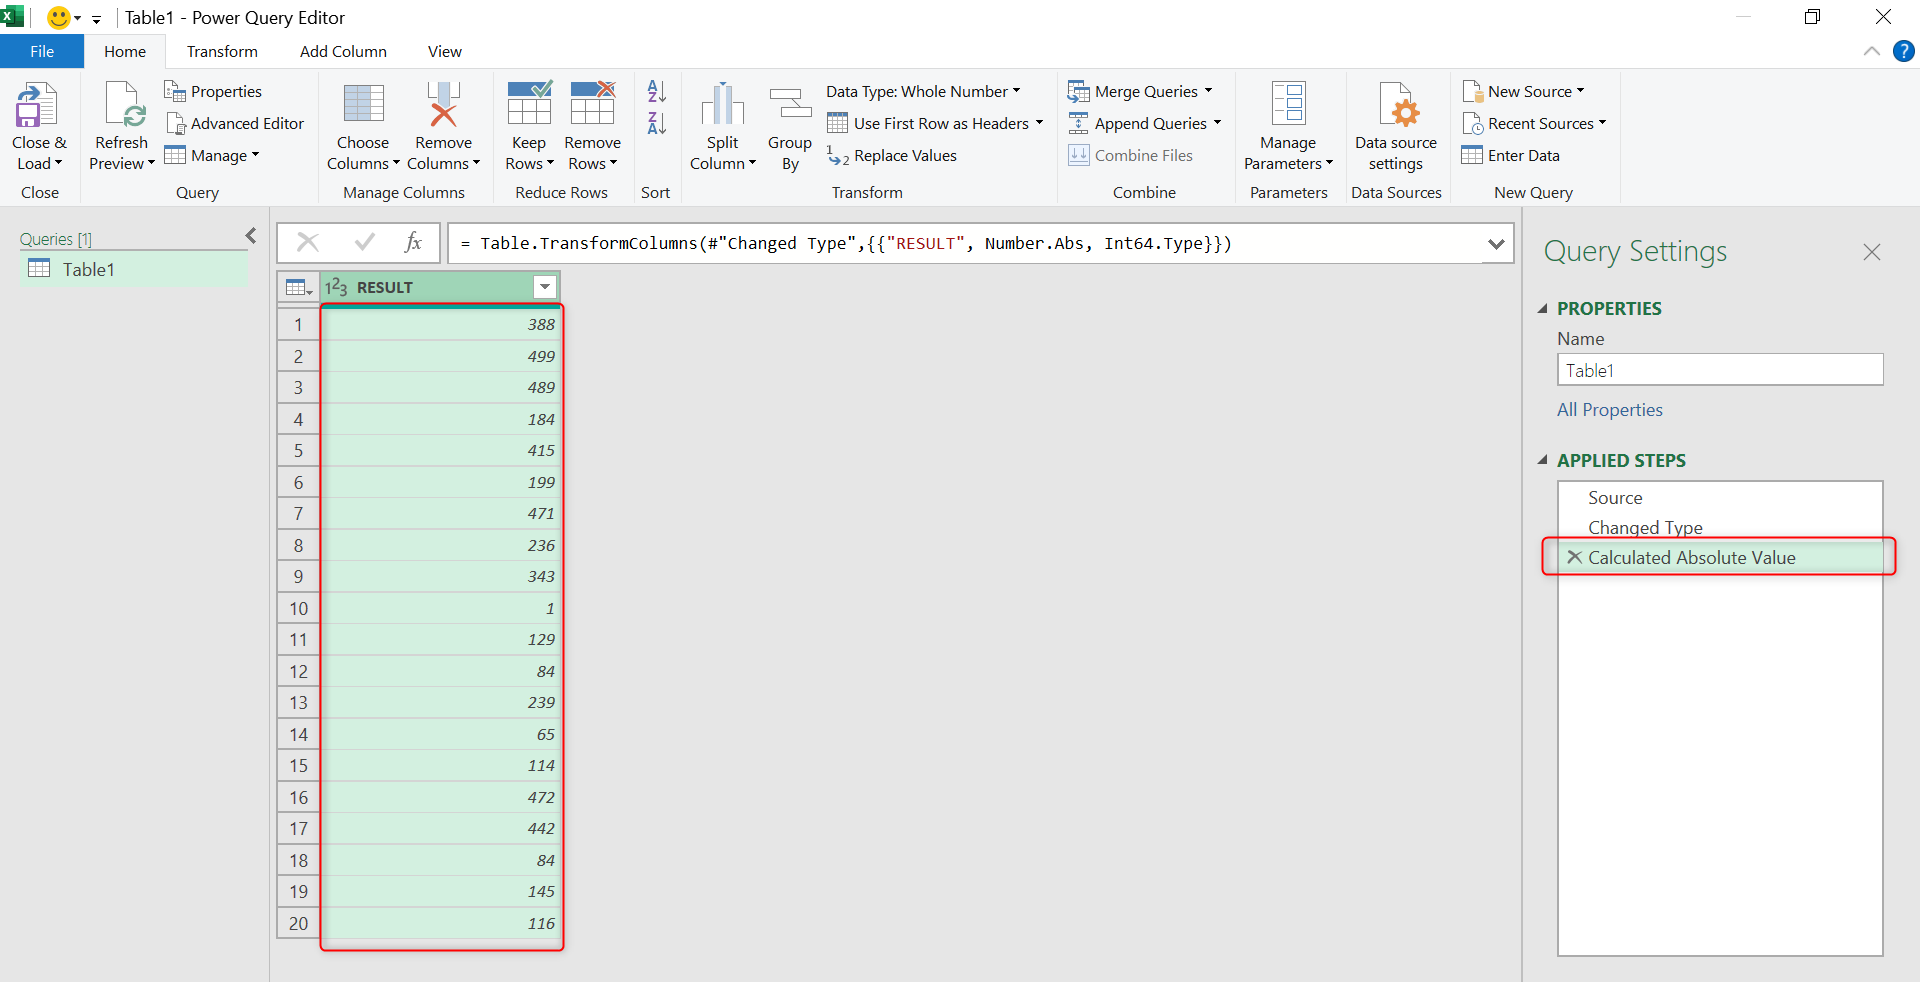This screenshot has height=982, width=1920.
Task: Select the Changed Type applied step
Action: pyautogui.click(x=1645, y=527)
